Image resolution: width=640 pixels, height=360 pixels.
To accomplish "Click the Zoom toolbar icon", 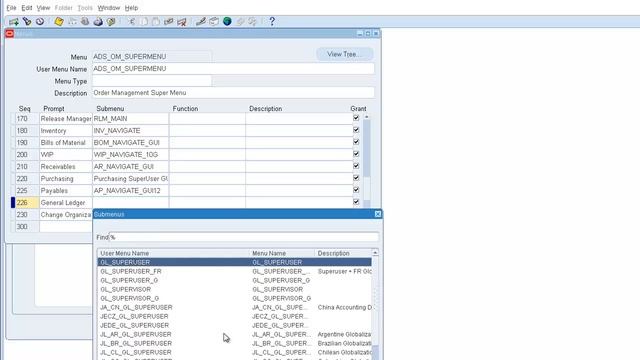I will 214,22.
